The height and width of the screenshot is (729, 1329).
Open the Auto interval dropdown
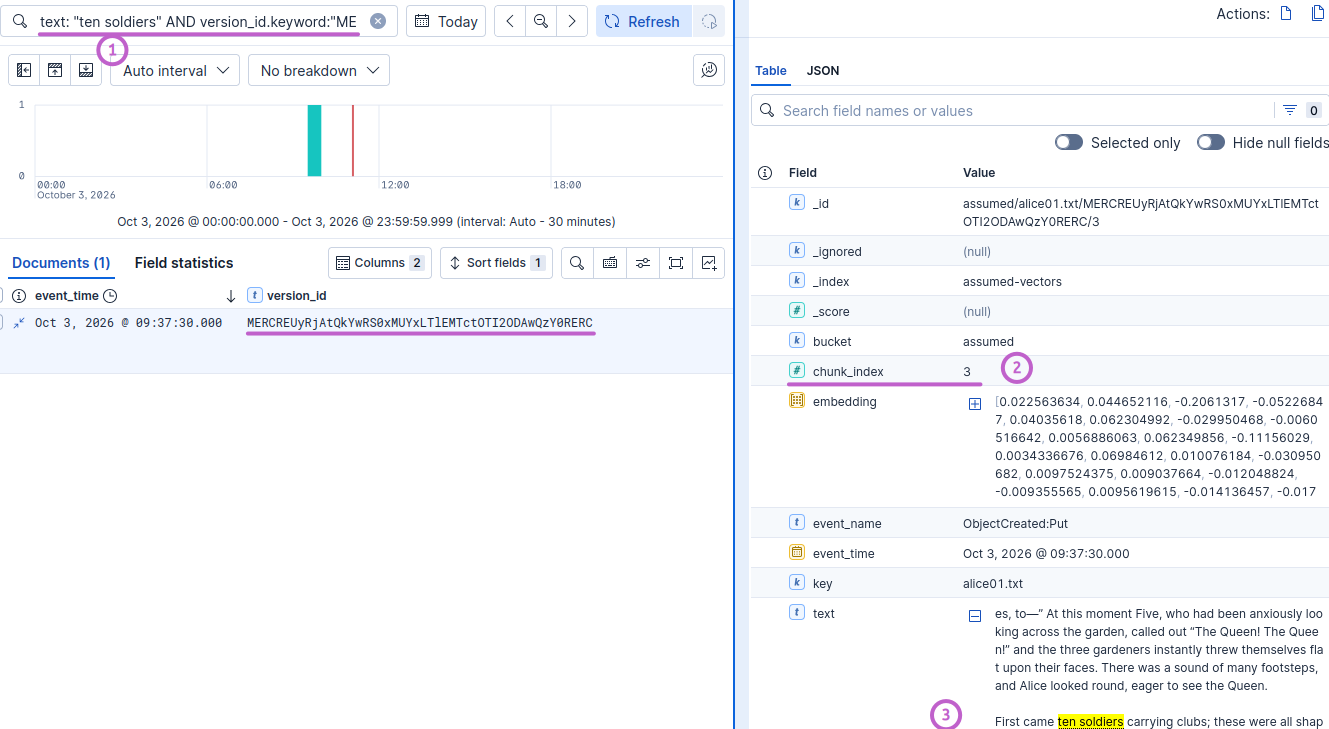coord(175,70)
